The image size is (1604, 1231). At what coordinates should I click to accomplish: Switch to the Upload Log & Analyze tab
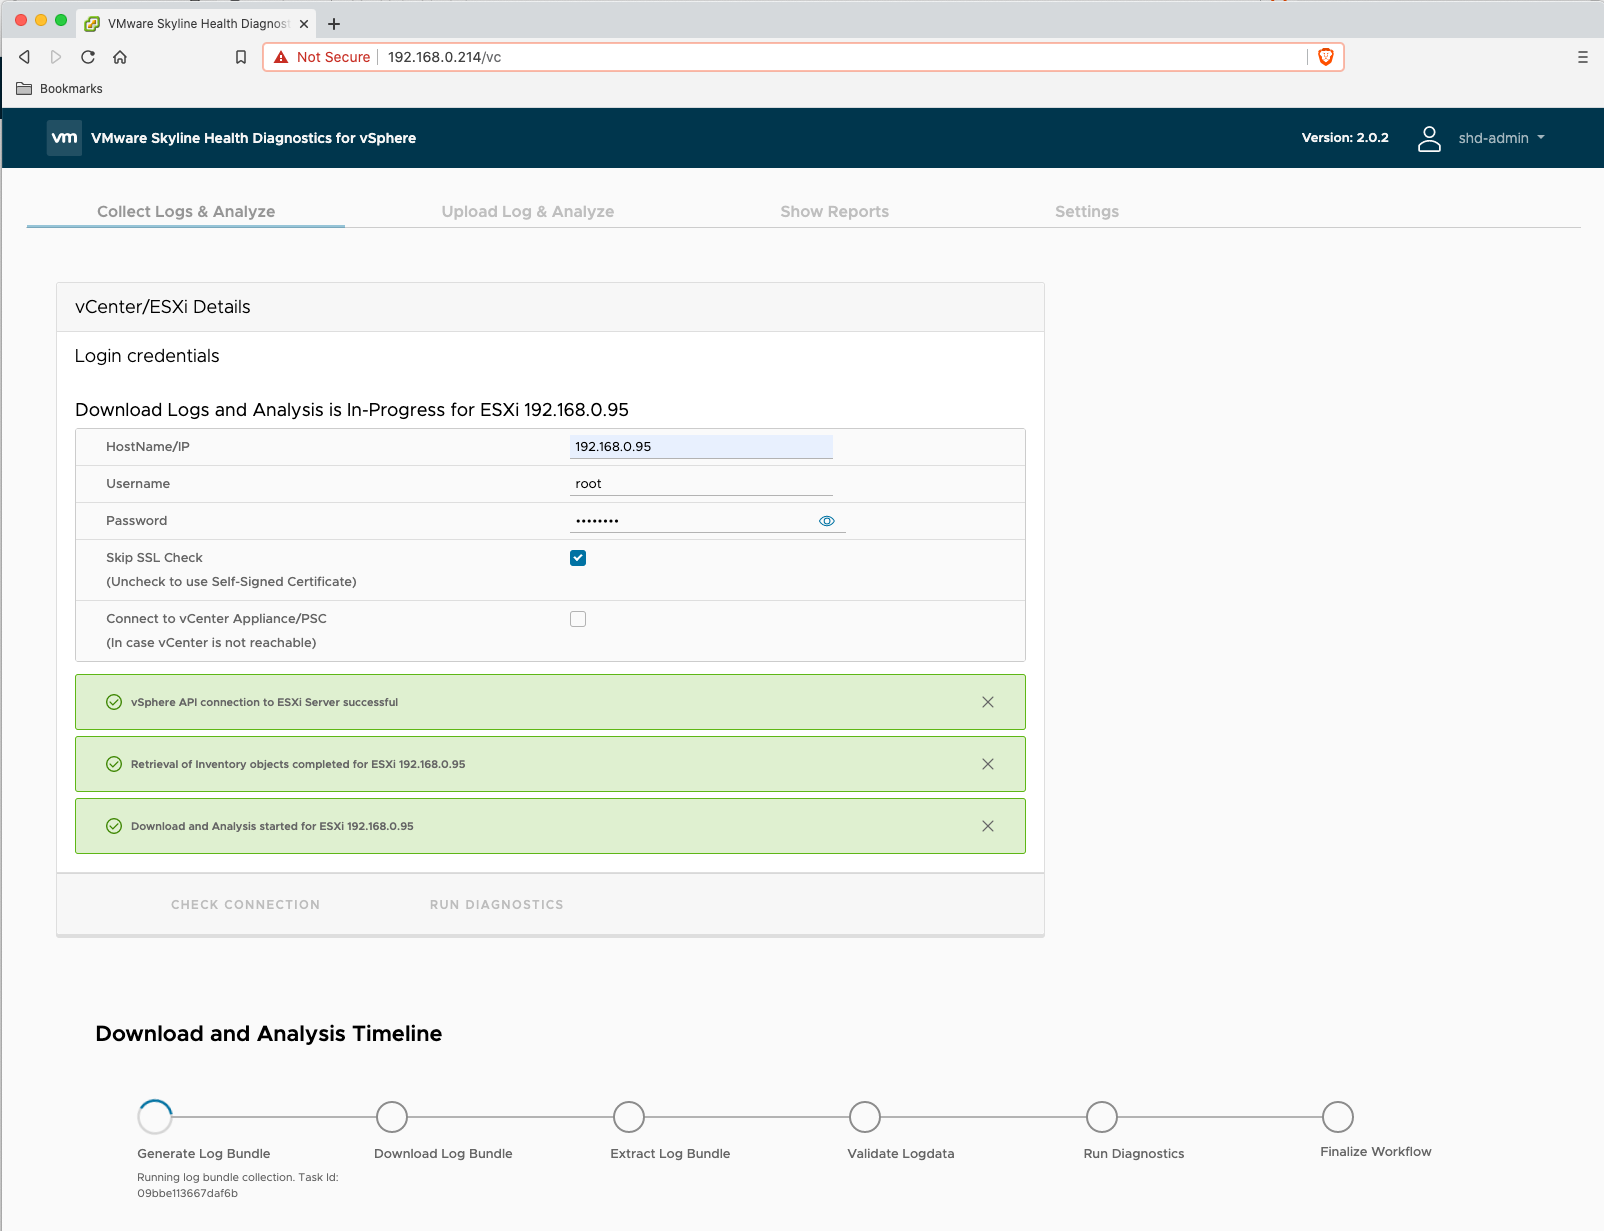point(528,211)
